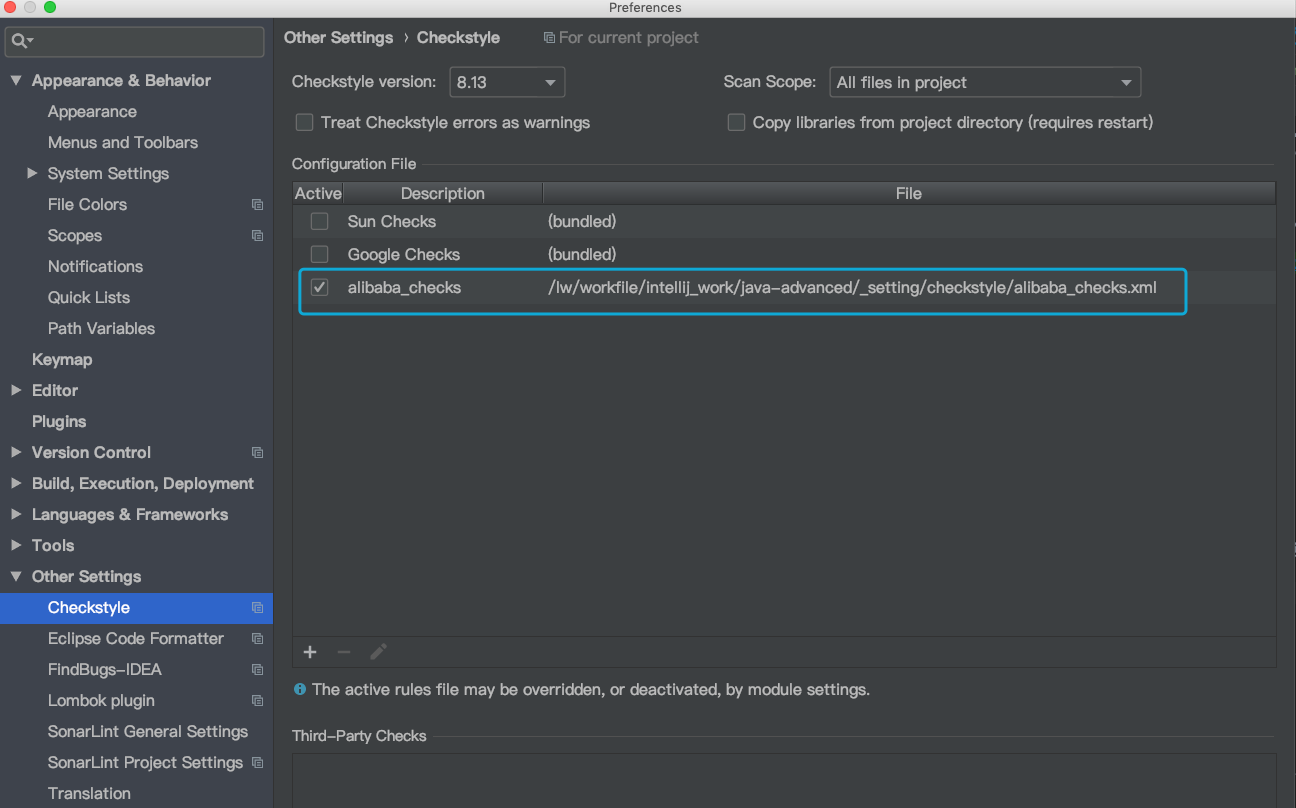Open Notifications settings
Image resolution: width=1296 pixels, height=808 pixels.
pyautogui.click(x=95, y=267)
